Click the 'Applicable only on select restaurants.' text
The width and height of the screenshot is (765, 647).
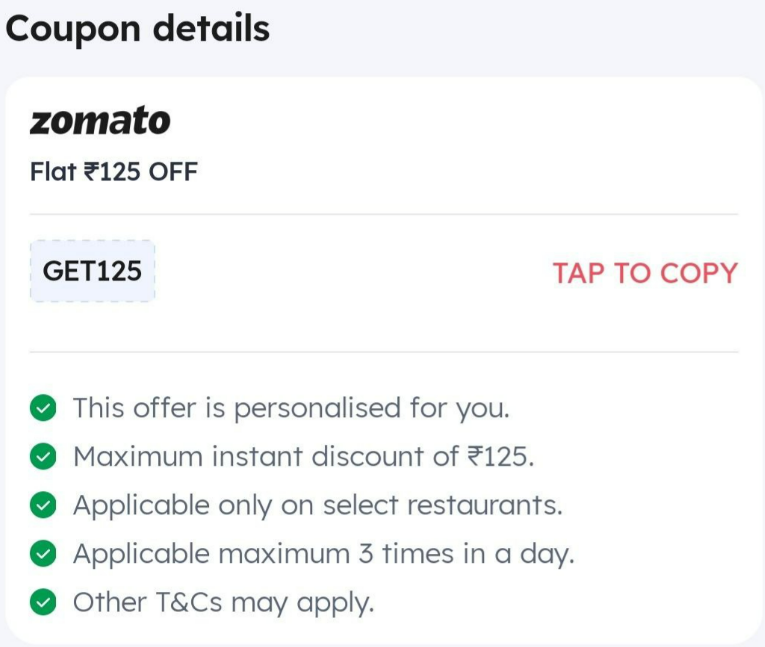coord(318,505)
